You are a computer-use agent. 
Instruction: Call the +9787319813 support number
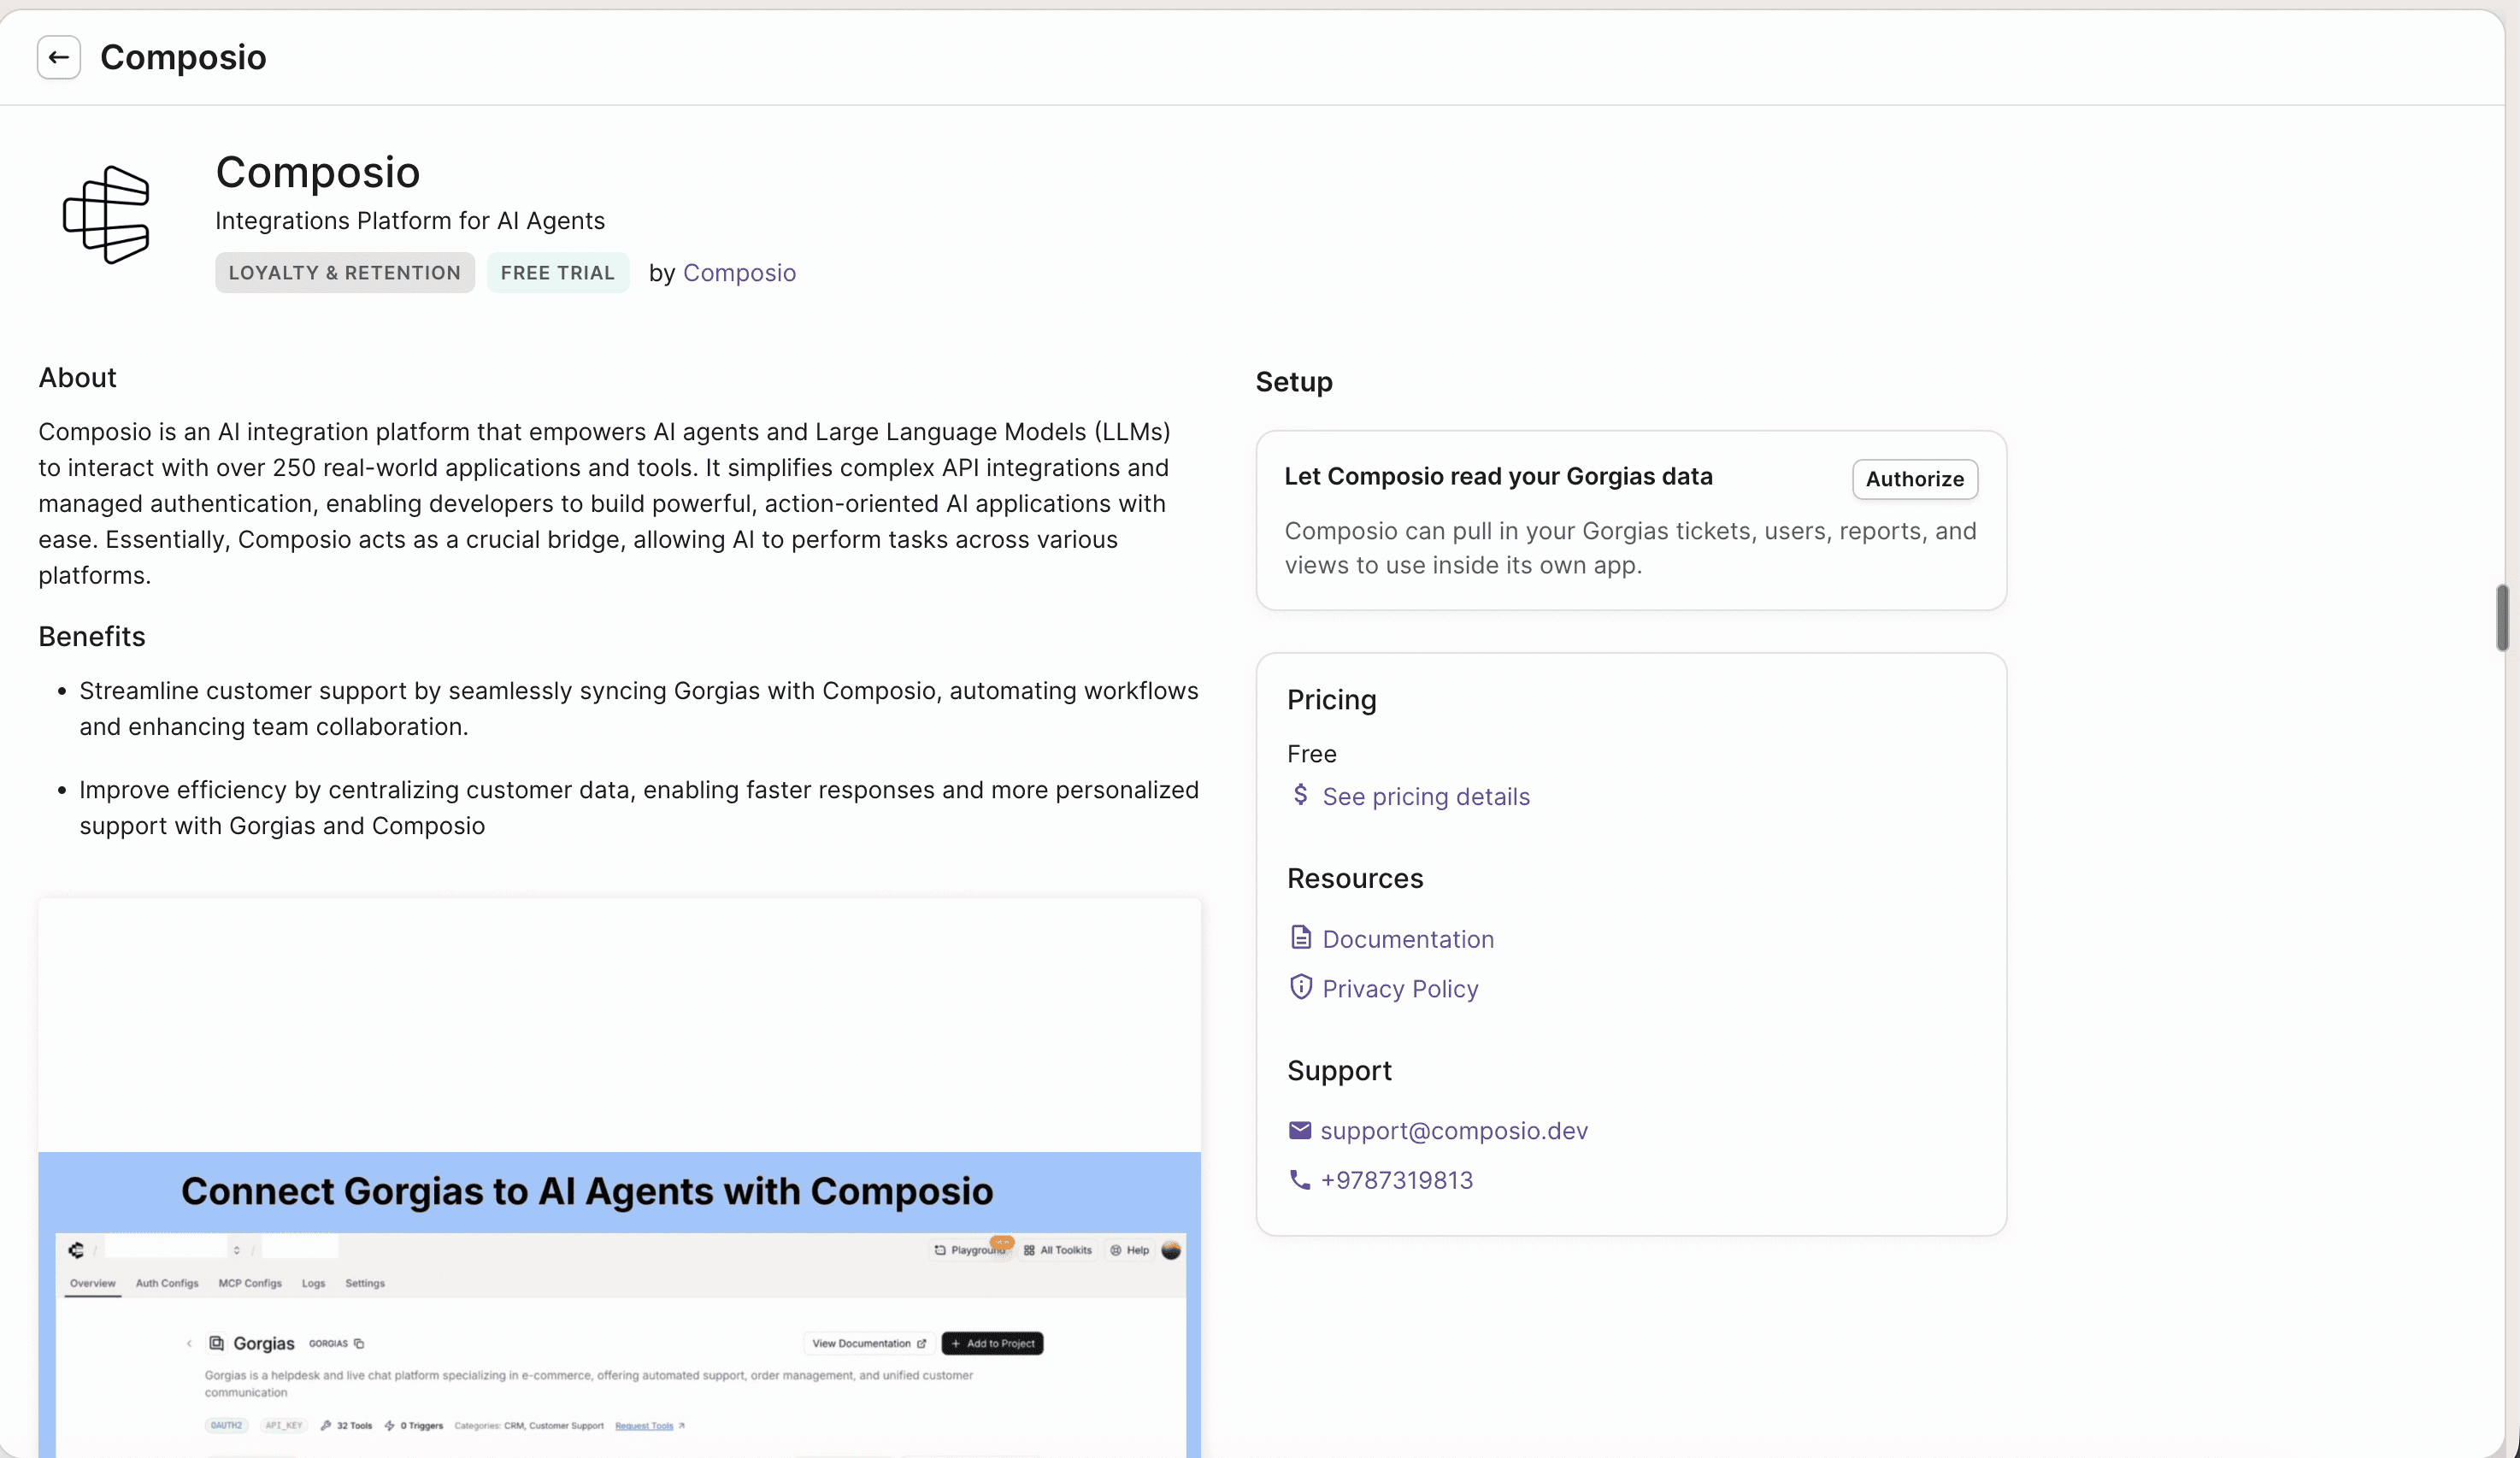(1397, 1180)
